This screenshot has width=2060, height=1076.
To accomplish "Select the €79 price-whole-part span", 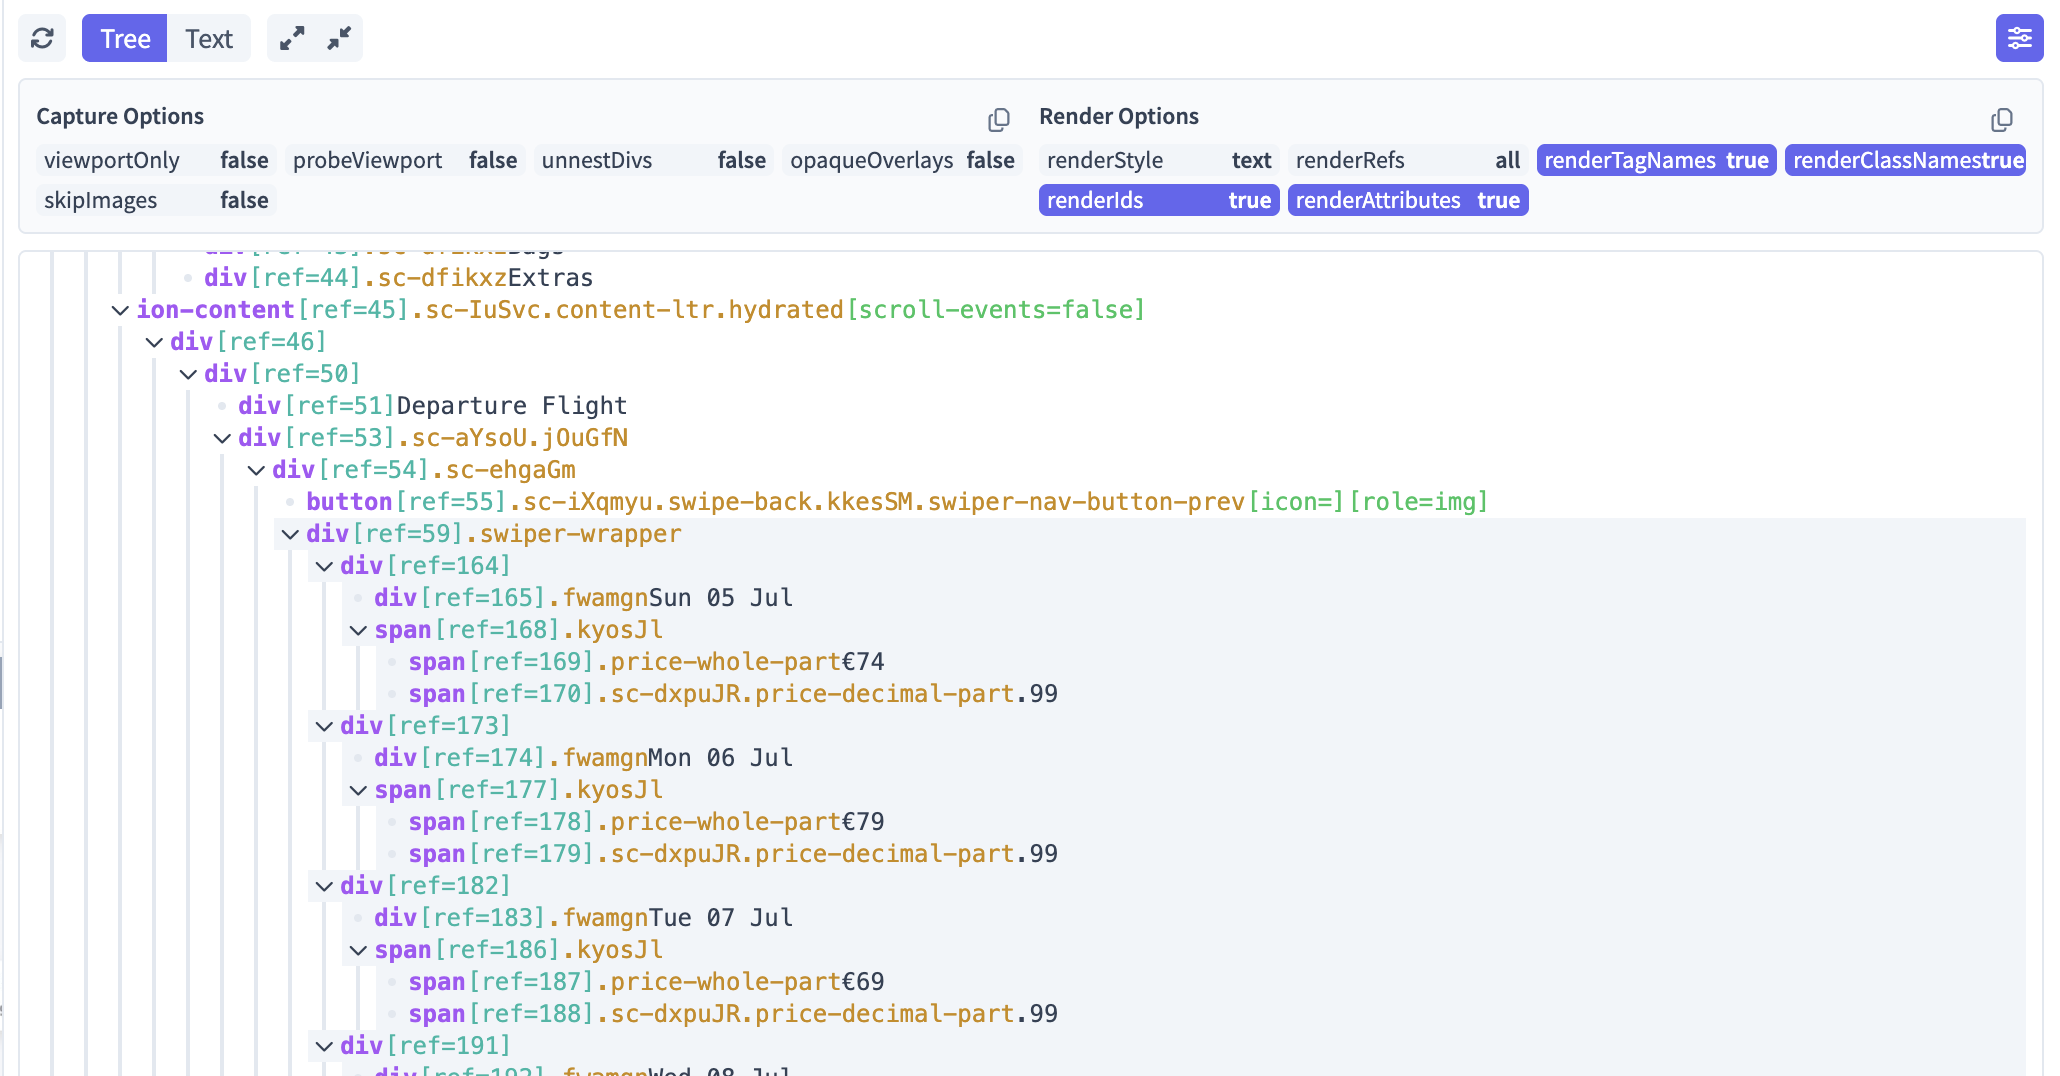I will [646, 822].
